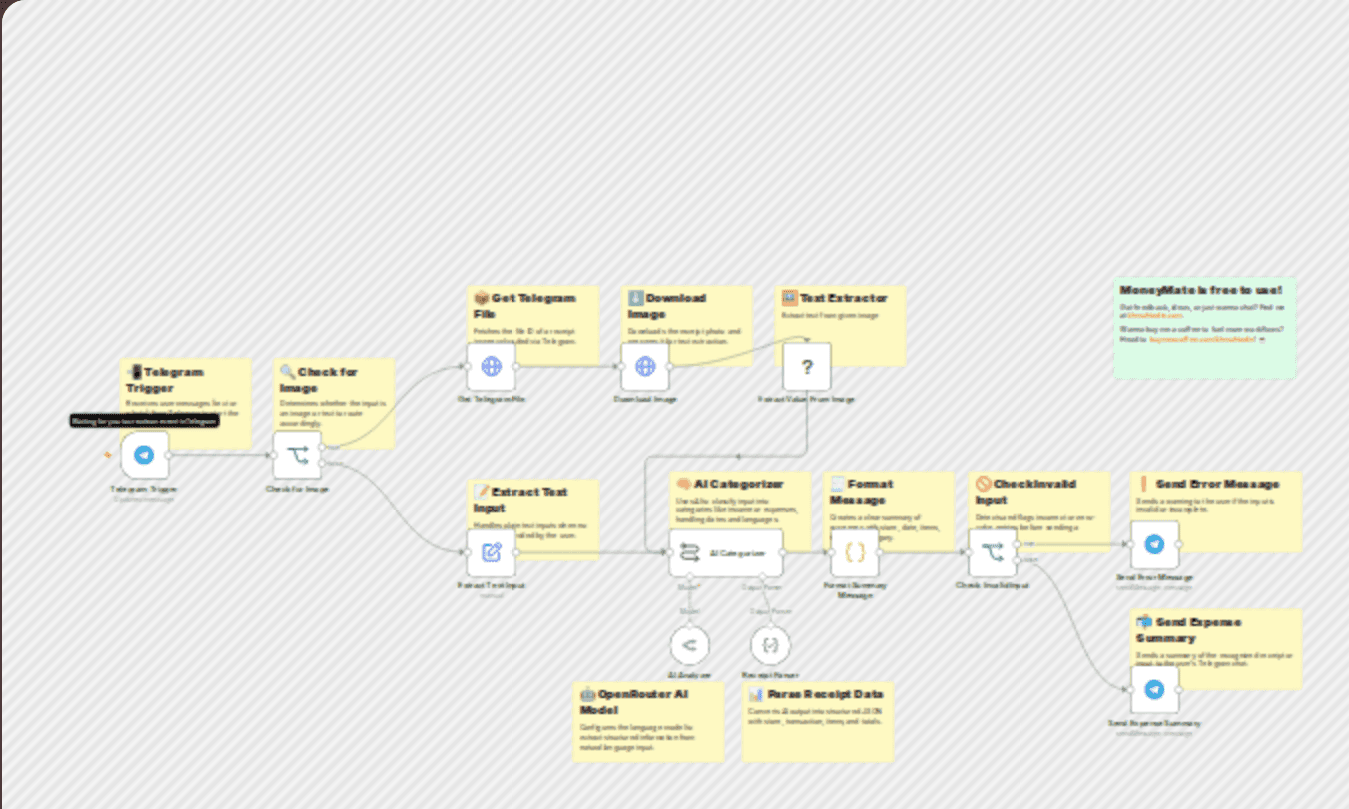The image size is (1349, 809).
Task: Select the AI Analyzer model sub-node
Action: [688, 645]
